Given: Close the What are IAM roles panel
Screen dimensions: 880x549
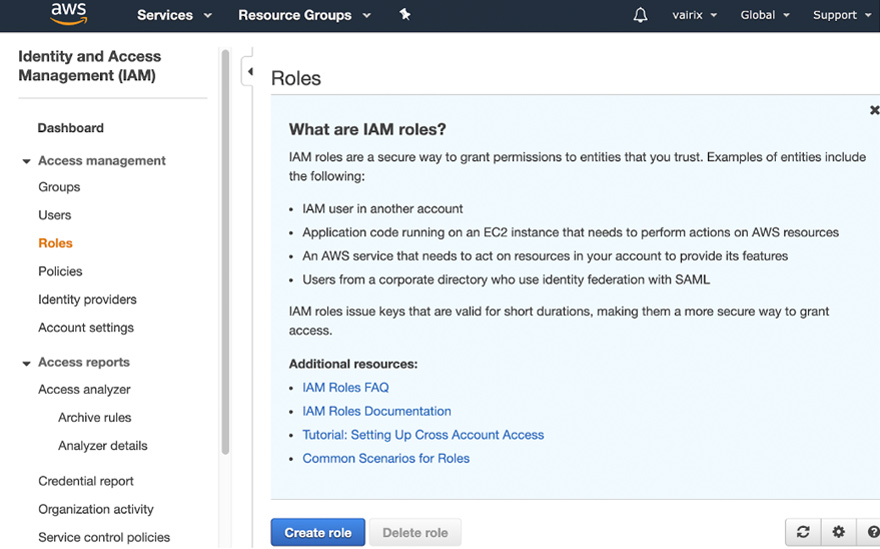Looking at the screenshot, I should tap(874, 110).
